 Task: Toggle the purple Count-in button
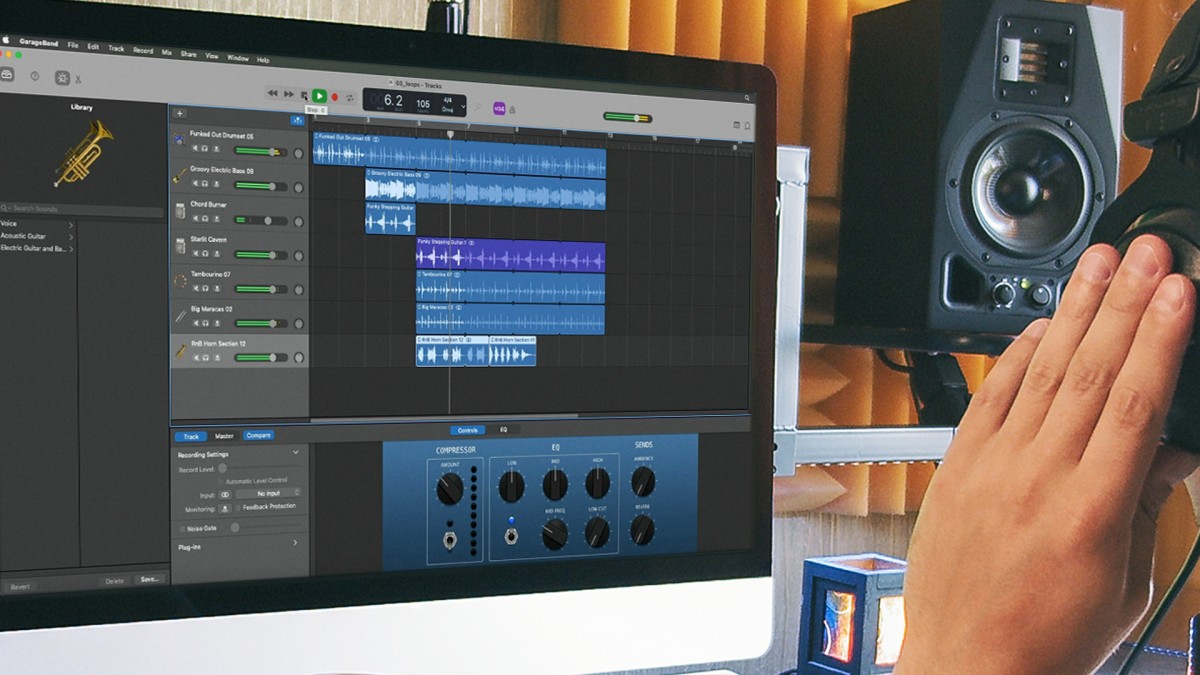pyautogui.click(x=499, y=109)
